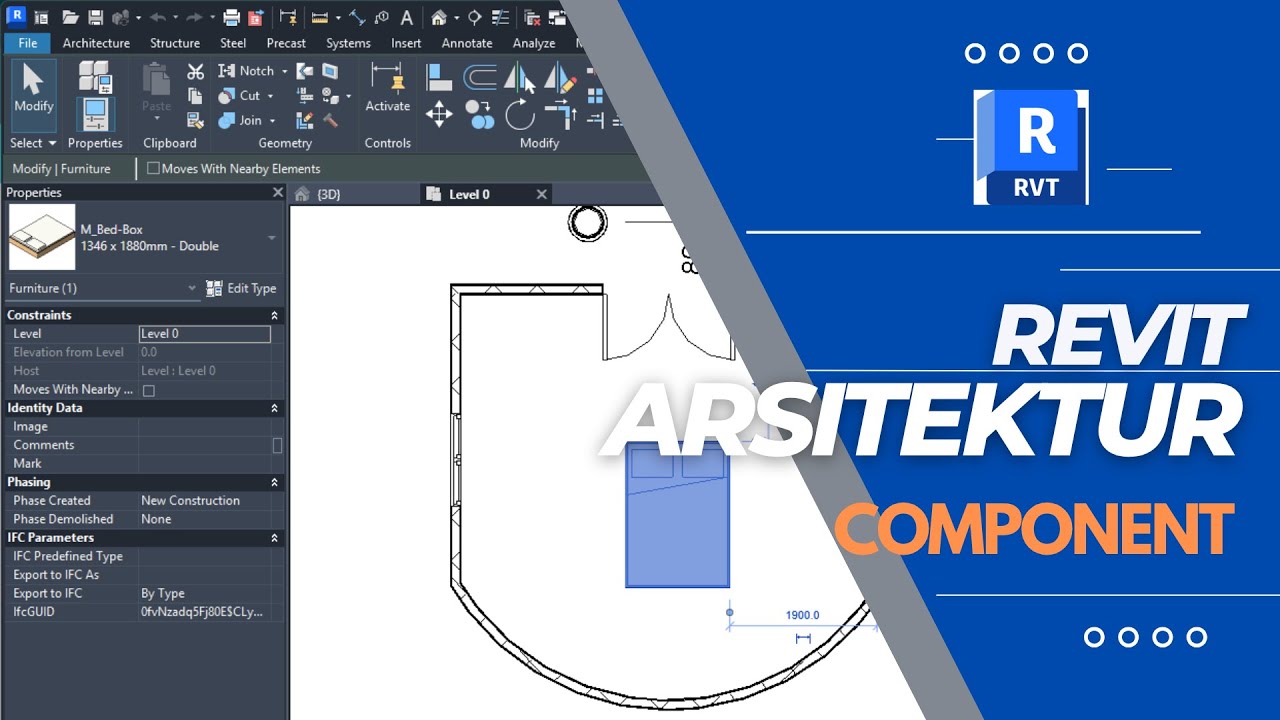Click the checkbox beside Comments field
The height and width of the screenshot is (720, 1280).
click(x=277, y=445)
